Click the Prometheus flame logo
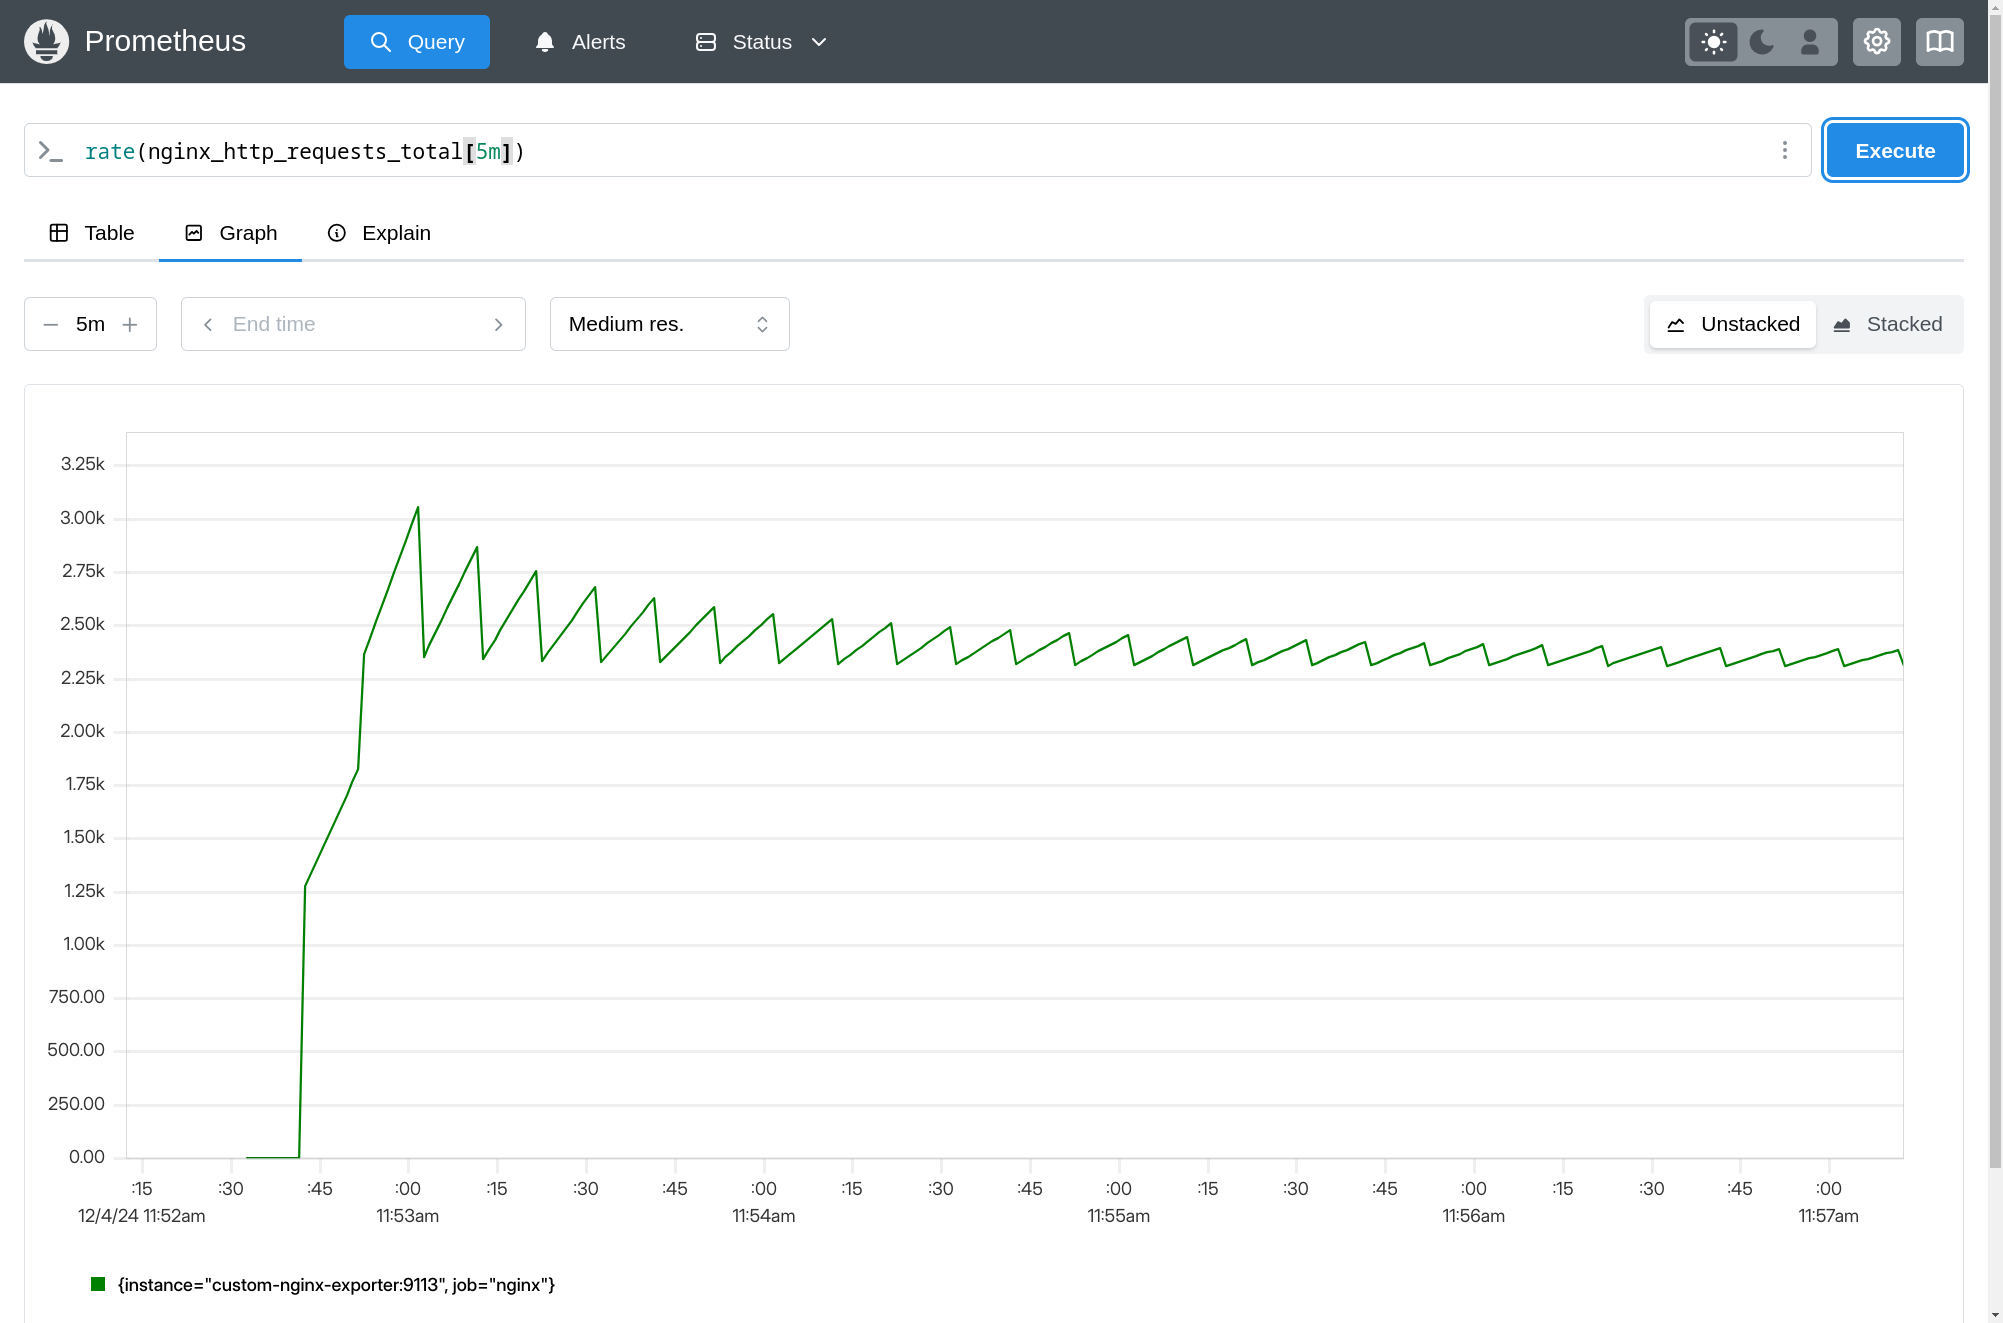 click(46, 41)
